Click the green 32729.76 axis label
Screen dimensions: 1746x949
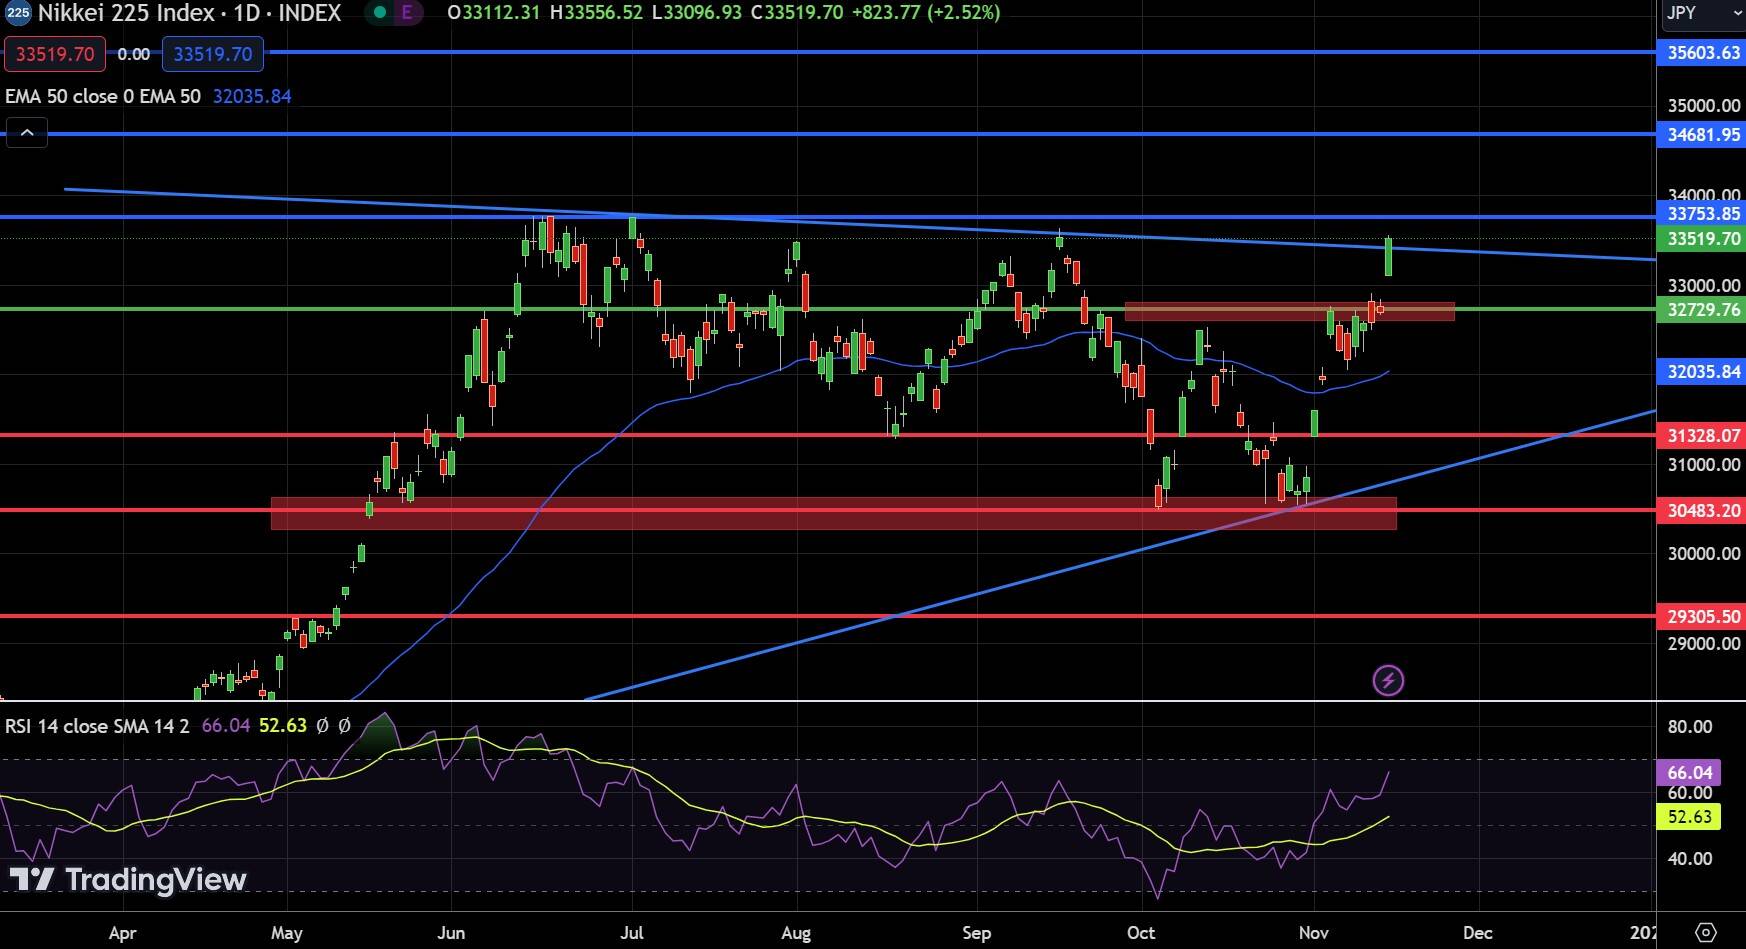point(1701,310)
